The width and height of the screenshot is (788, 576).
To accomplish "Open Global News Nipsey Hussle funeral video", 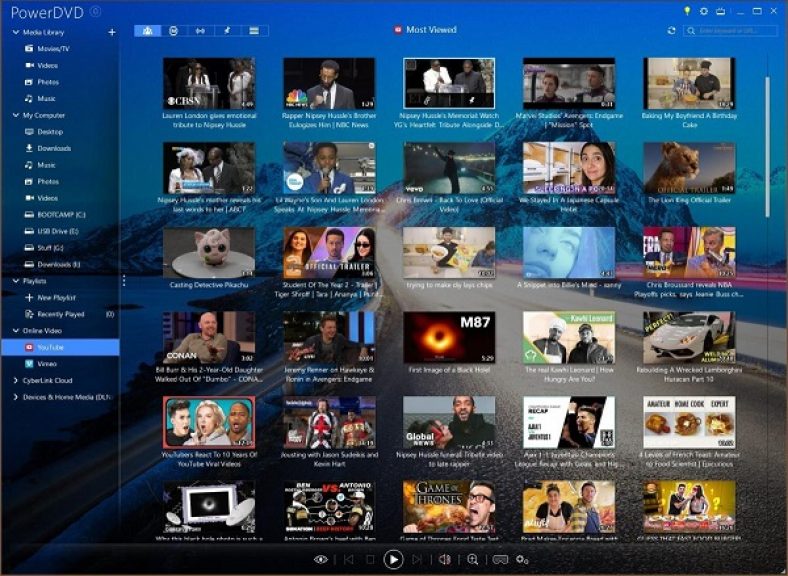I will tap(449, 422).
